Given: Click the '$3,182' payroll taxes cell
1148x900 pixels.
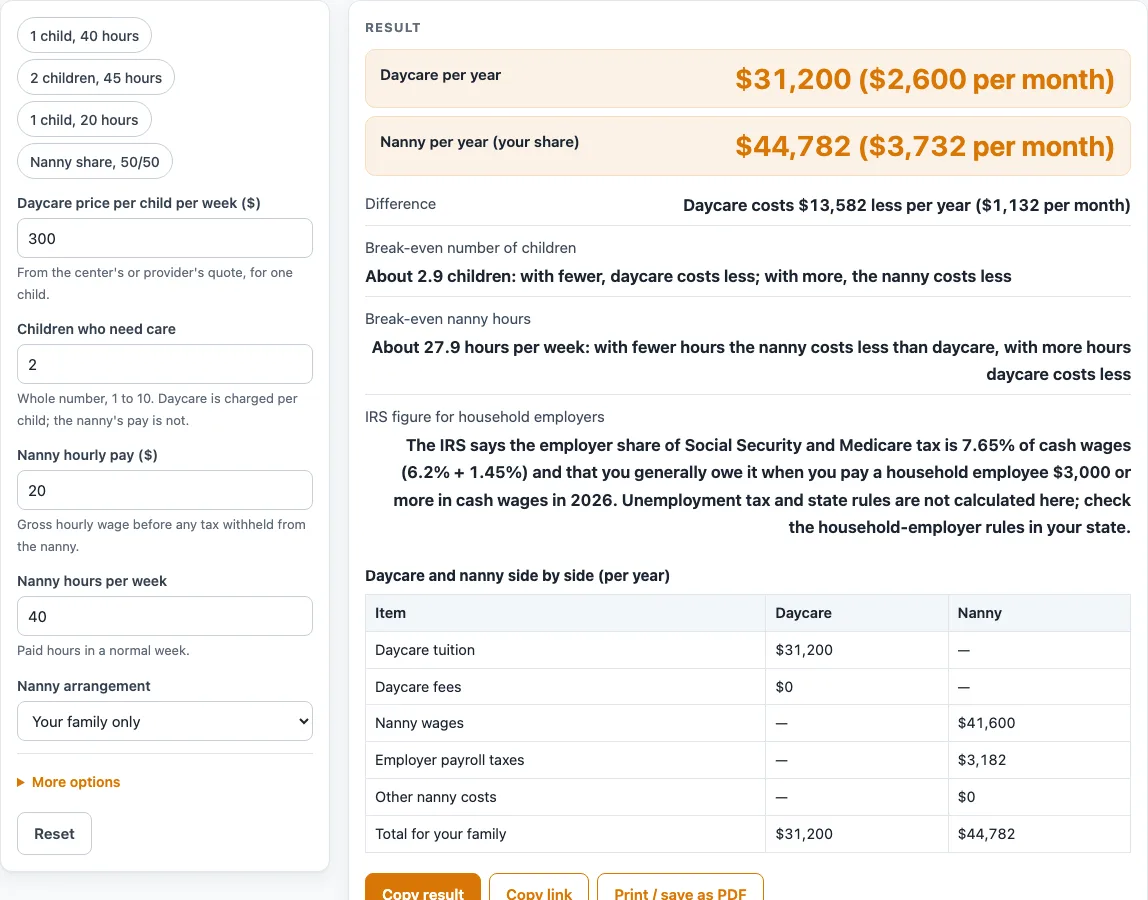Looking at the screenshot, I should (x=982, y=760).
